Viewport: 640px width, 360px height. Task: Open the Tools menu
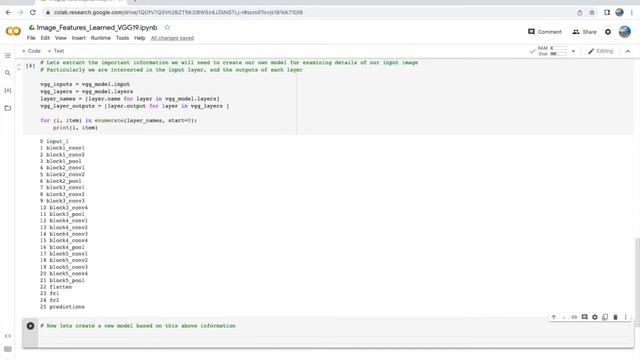(x=122, y=38)
